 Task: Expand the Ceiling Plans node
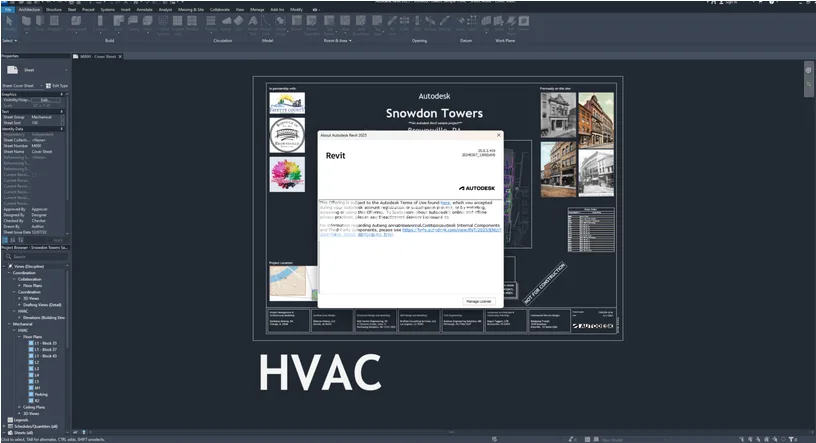pyautogui.click(x=19, y=407)
